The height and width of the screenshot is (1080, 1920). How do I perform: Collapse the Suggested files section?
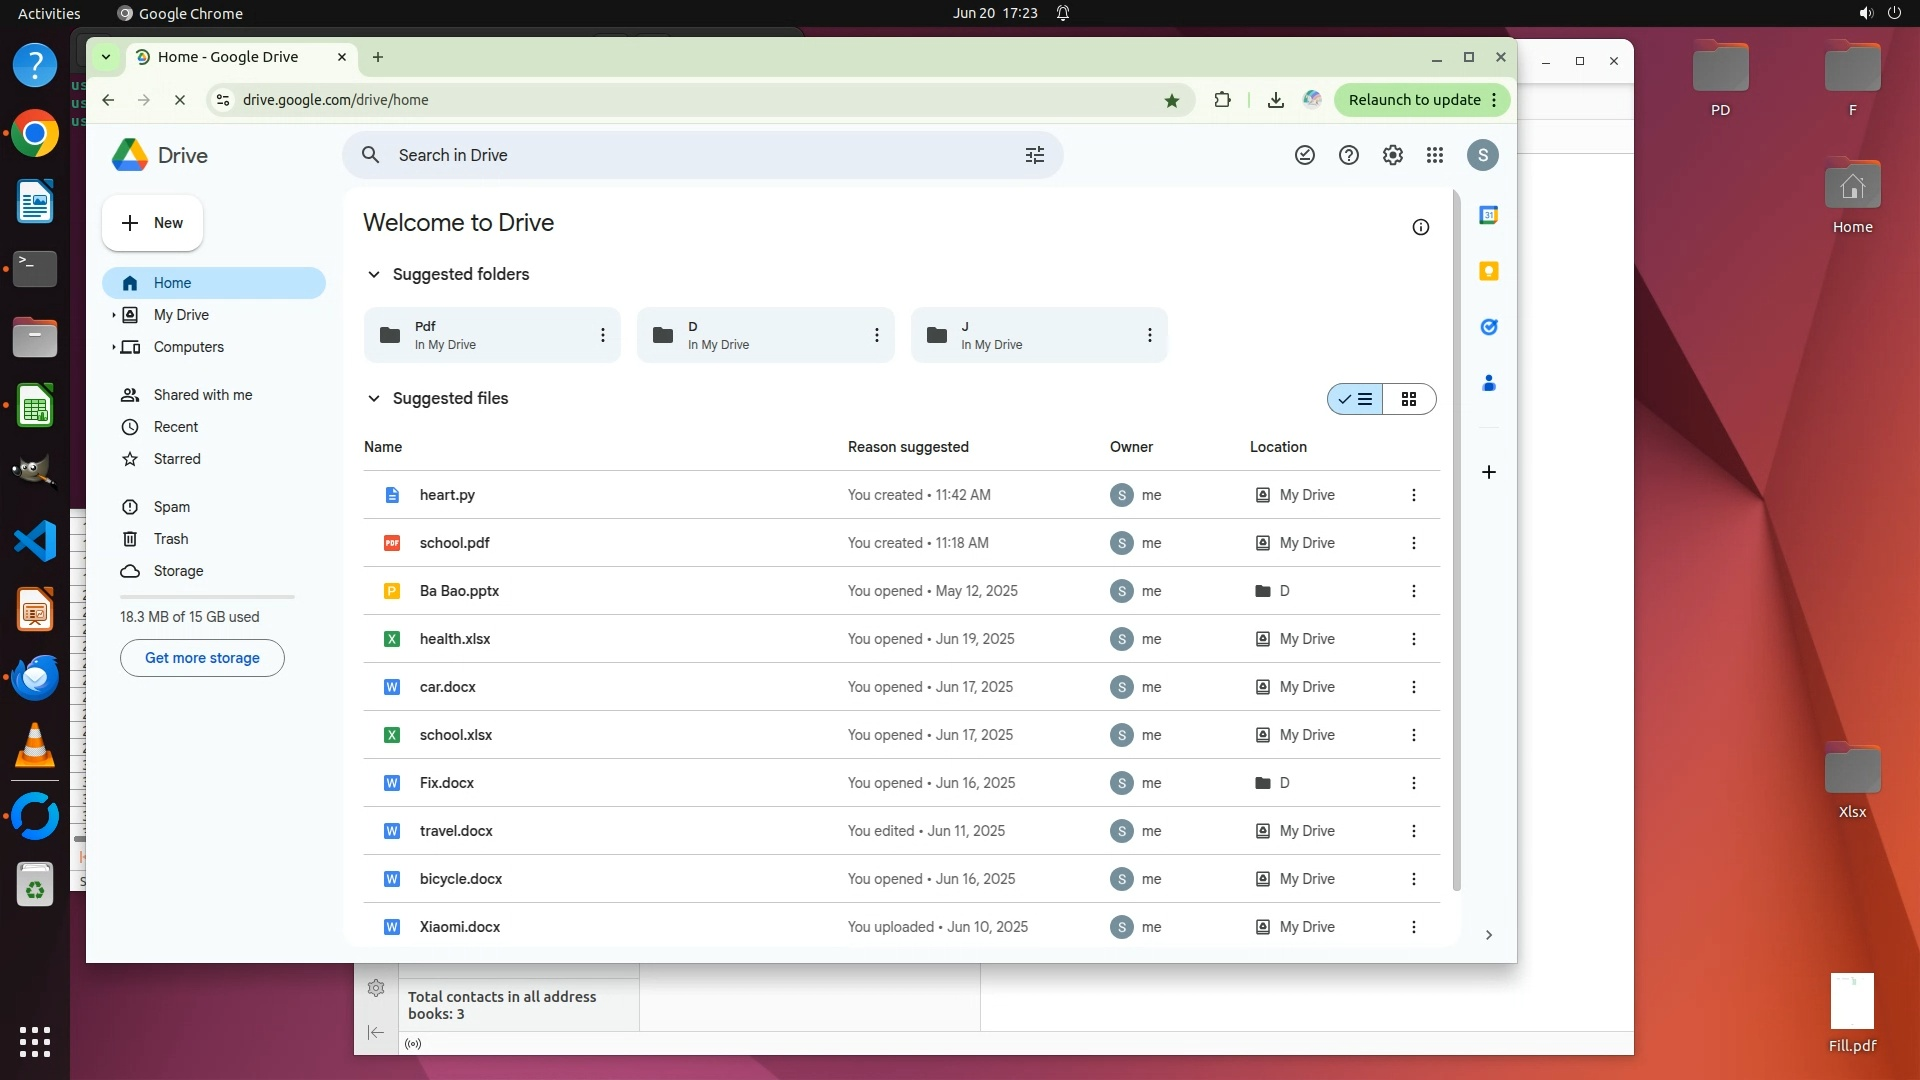[x=374, y=398]
